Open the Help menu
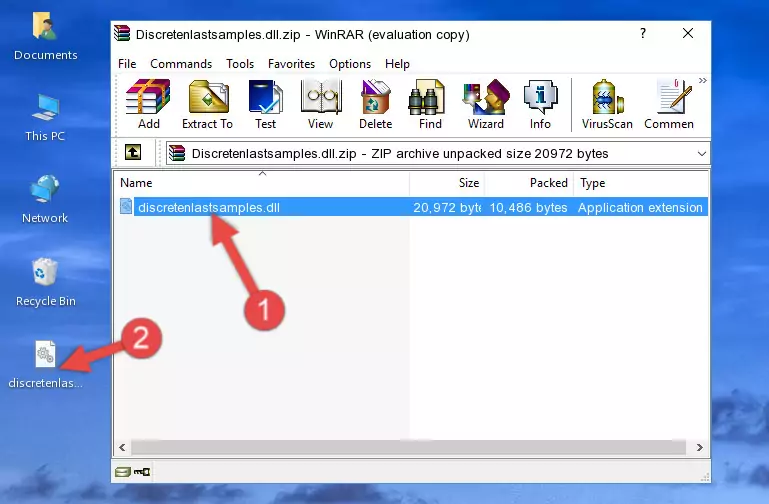 pyautogui.click(x=397, y=64)
